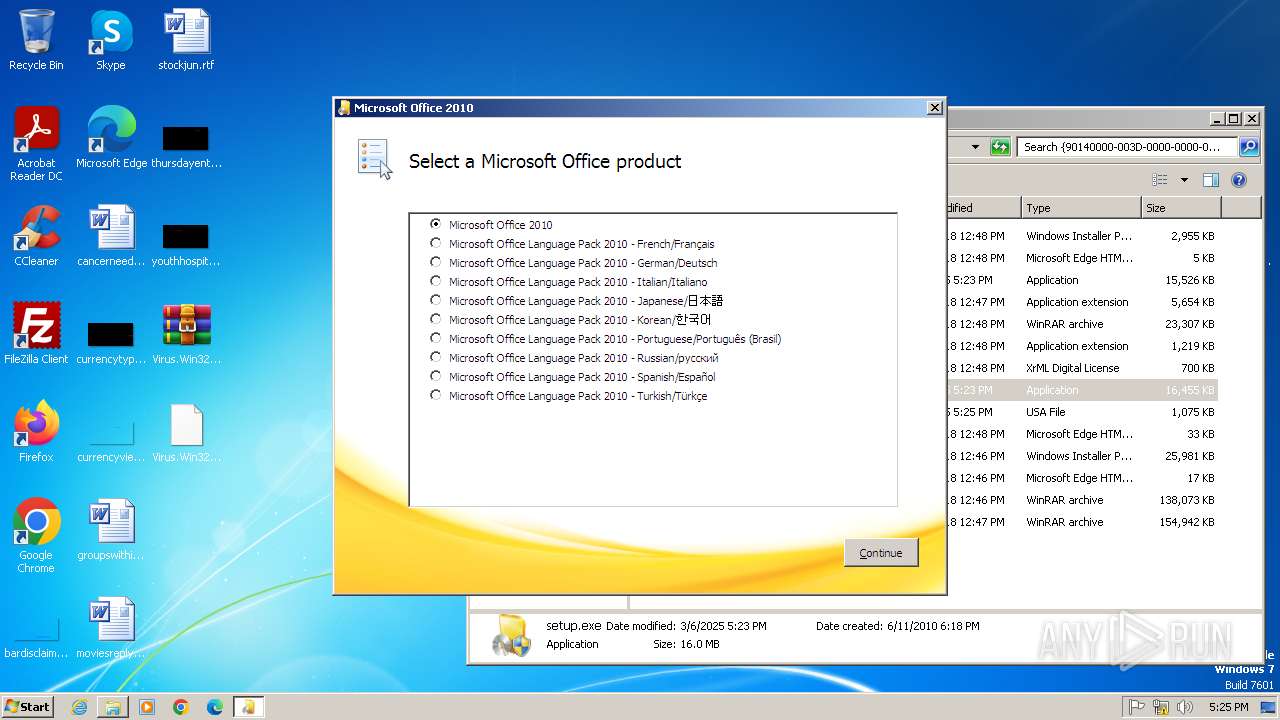Open the Skype desktop shortcut

click(x=110, y=40)
